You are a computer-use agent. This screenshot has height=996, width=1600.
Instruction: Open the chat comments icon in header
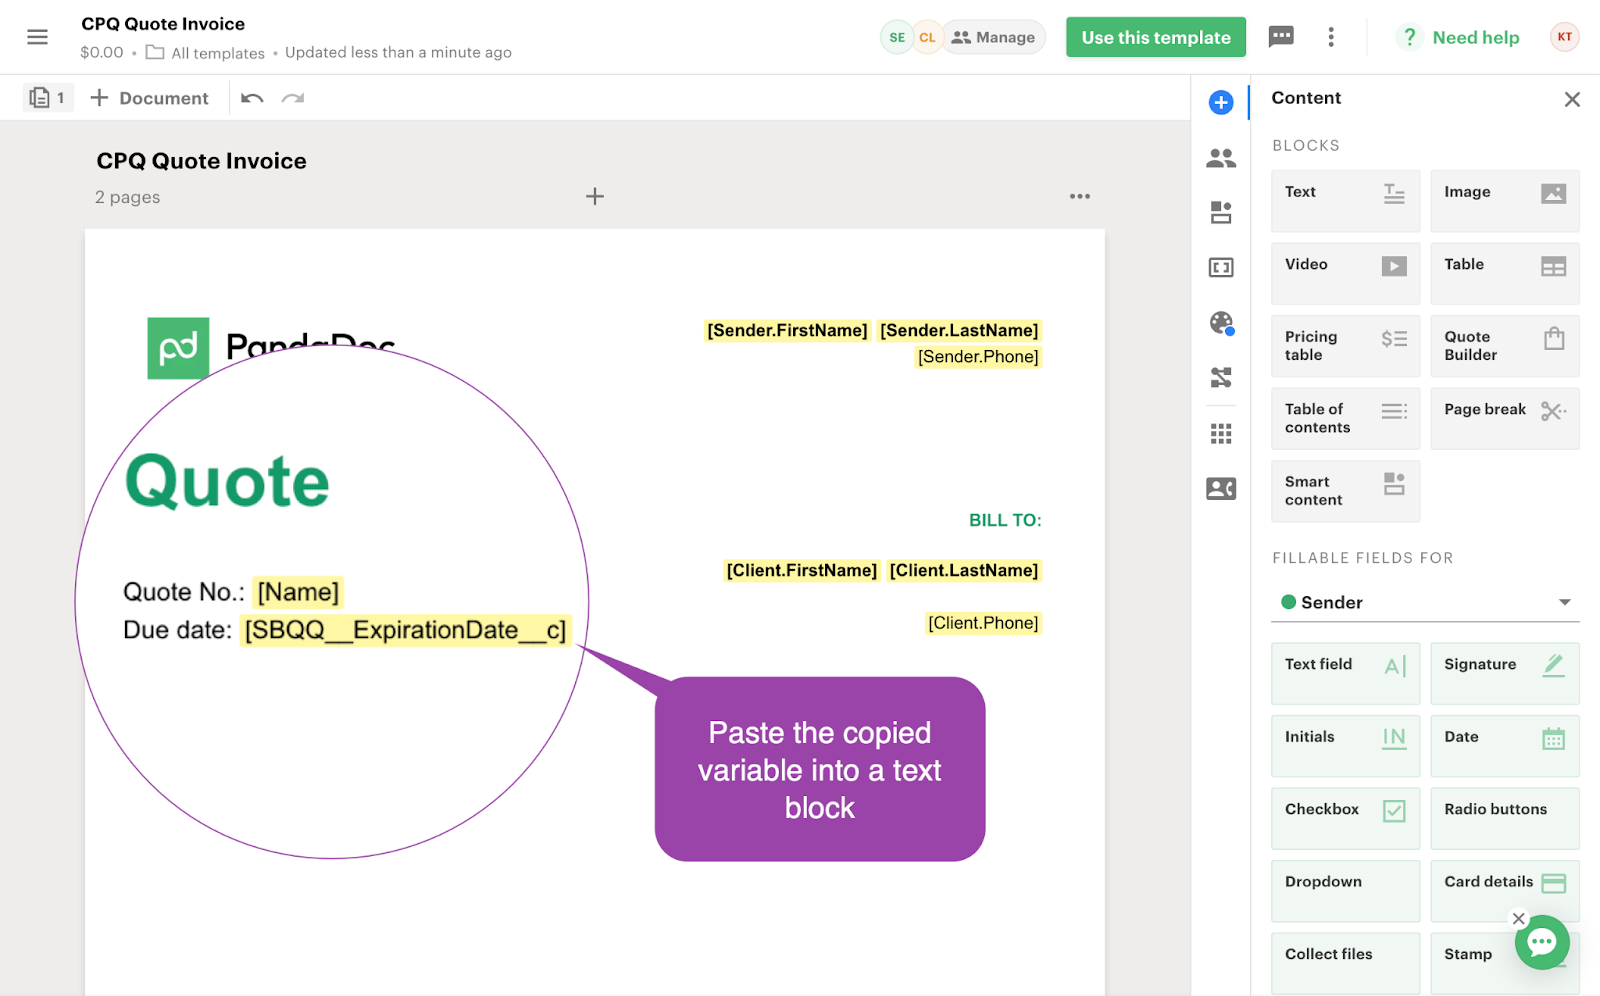(1281, 37)
